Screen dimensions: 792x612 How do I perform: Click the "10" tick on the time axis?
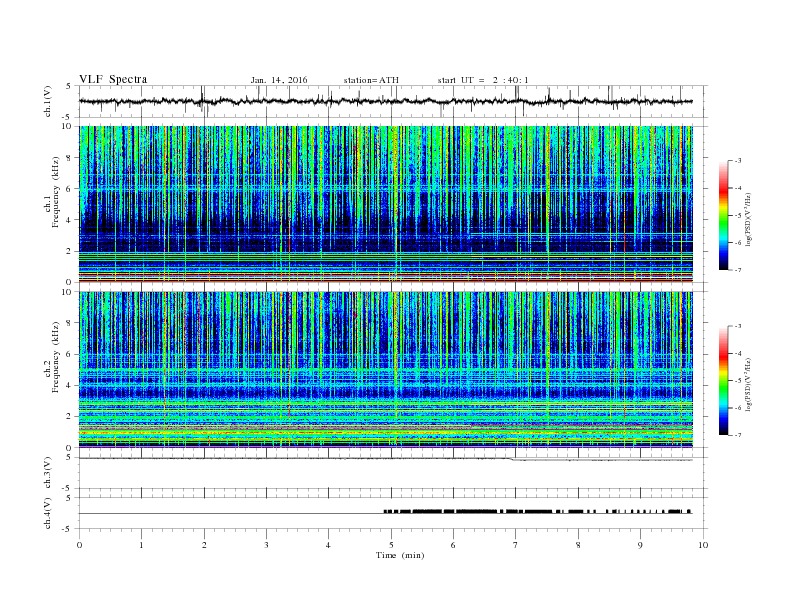[703, 545]
